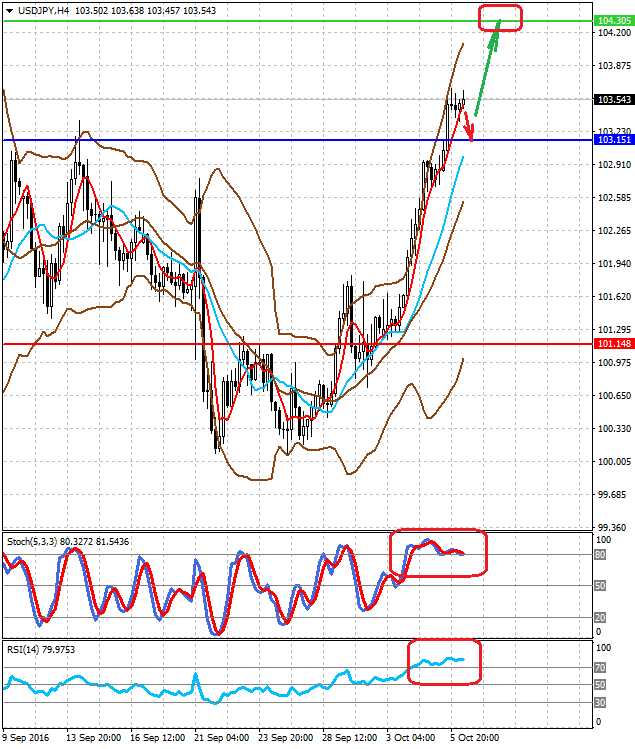Click the blue 103.151 price tag
Screen dimensions: 635x749
[614, 139]
